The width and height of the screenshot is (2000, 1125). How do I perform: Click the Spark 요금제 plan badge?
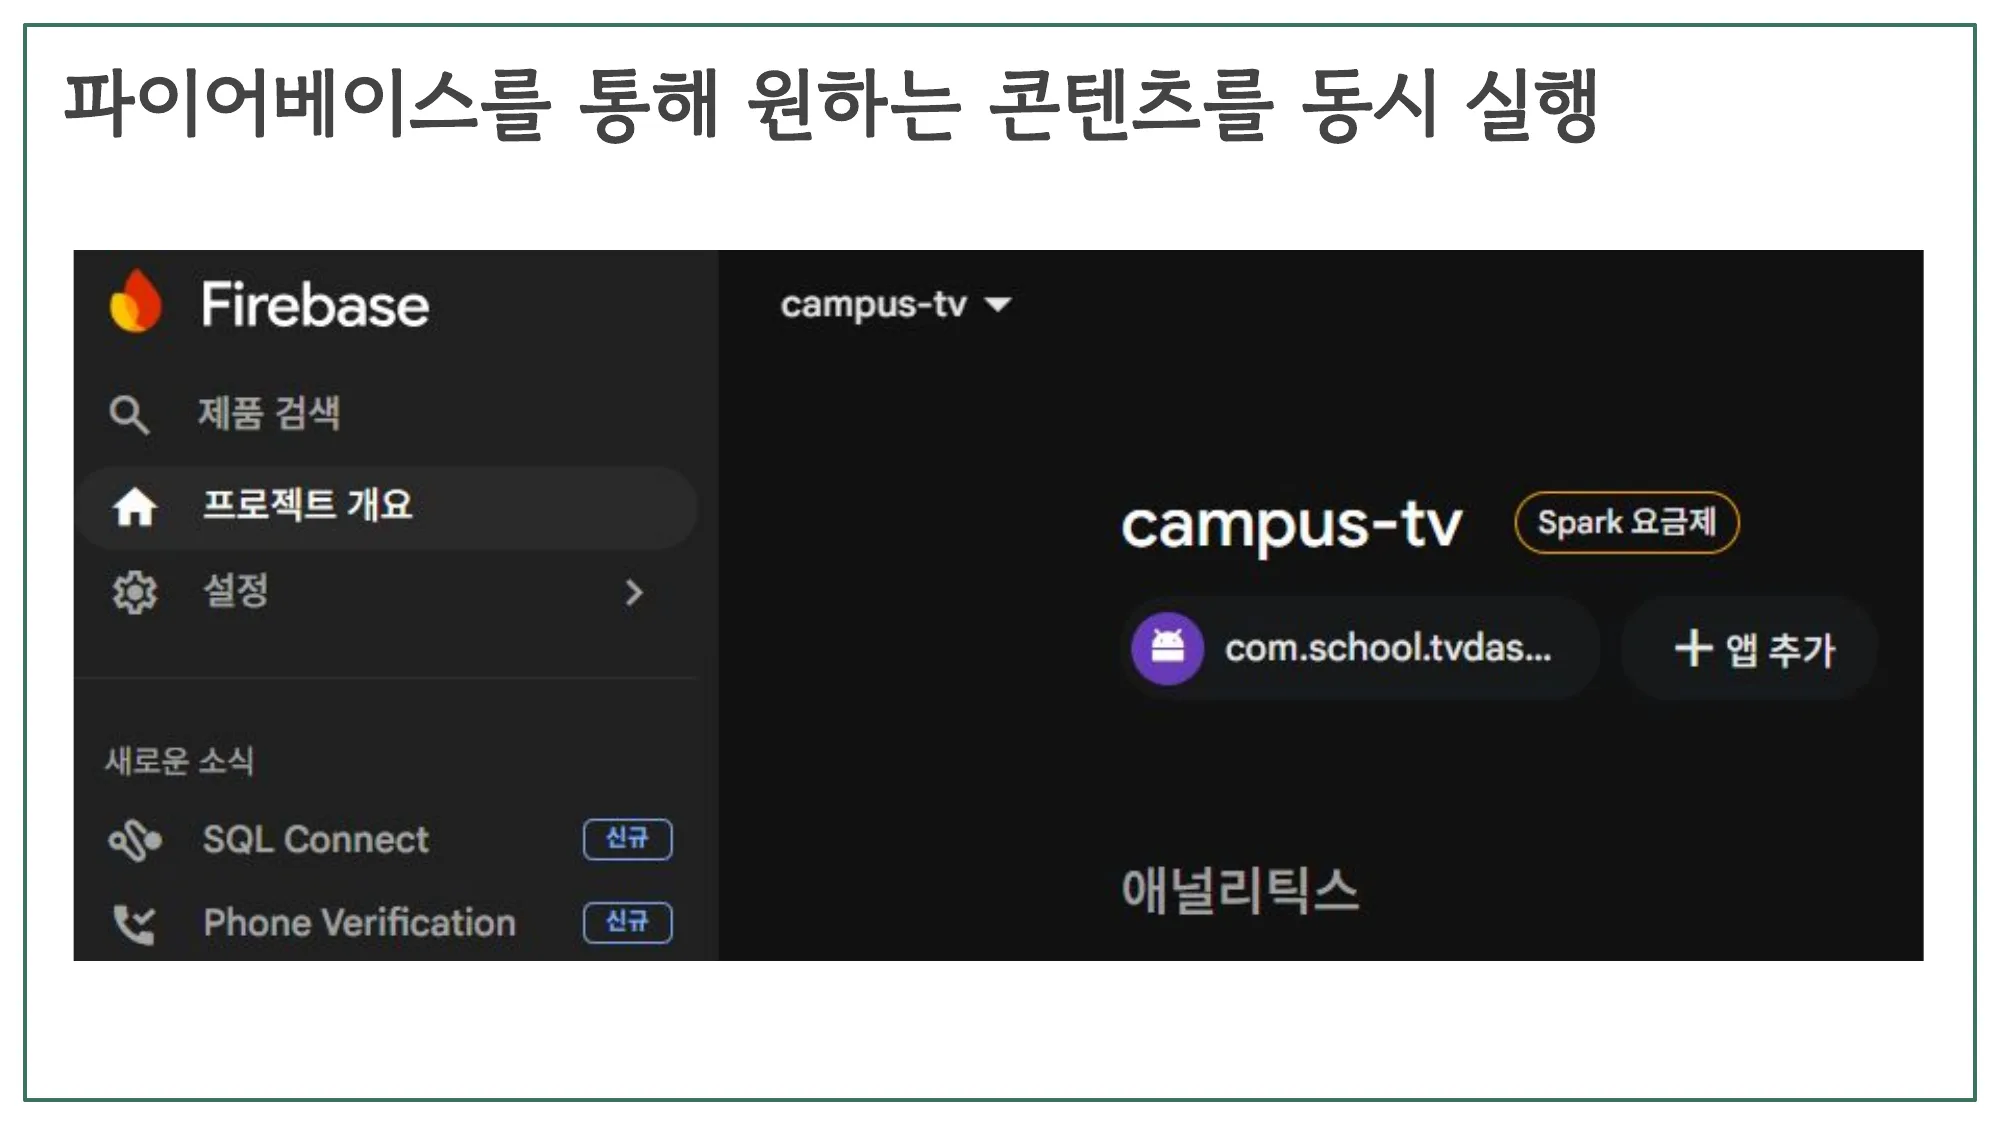[1627, 522]
